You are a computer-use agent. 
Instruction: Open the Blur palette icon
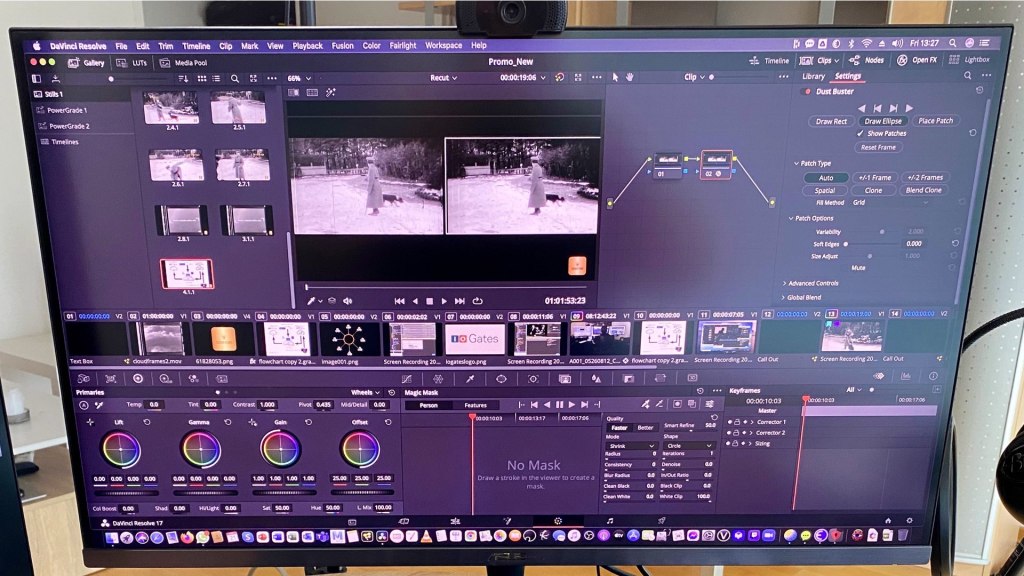point(596,379)
